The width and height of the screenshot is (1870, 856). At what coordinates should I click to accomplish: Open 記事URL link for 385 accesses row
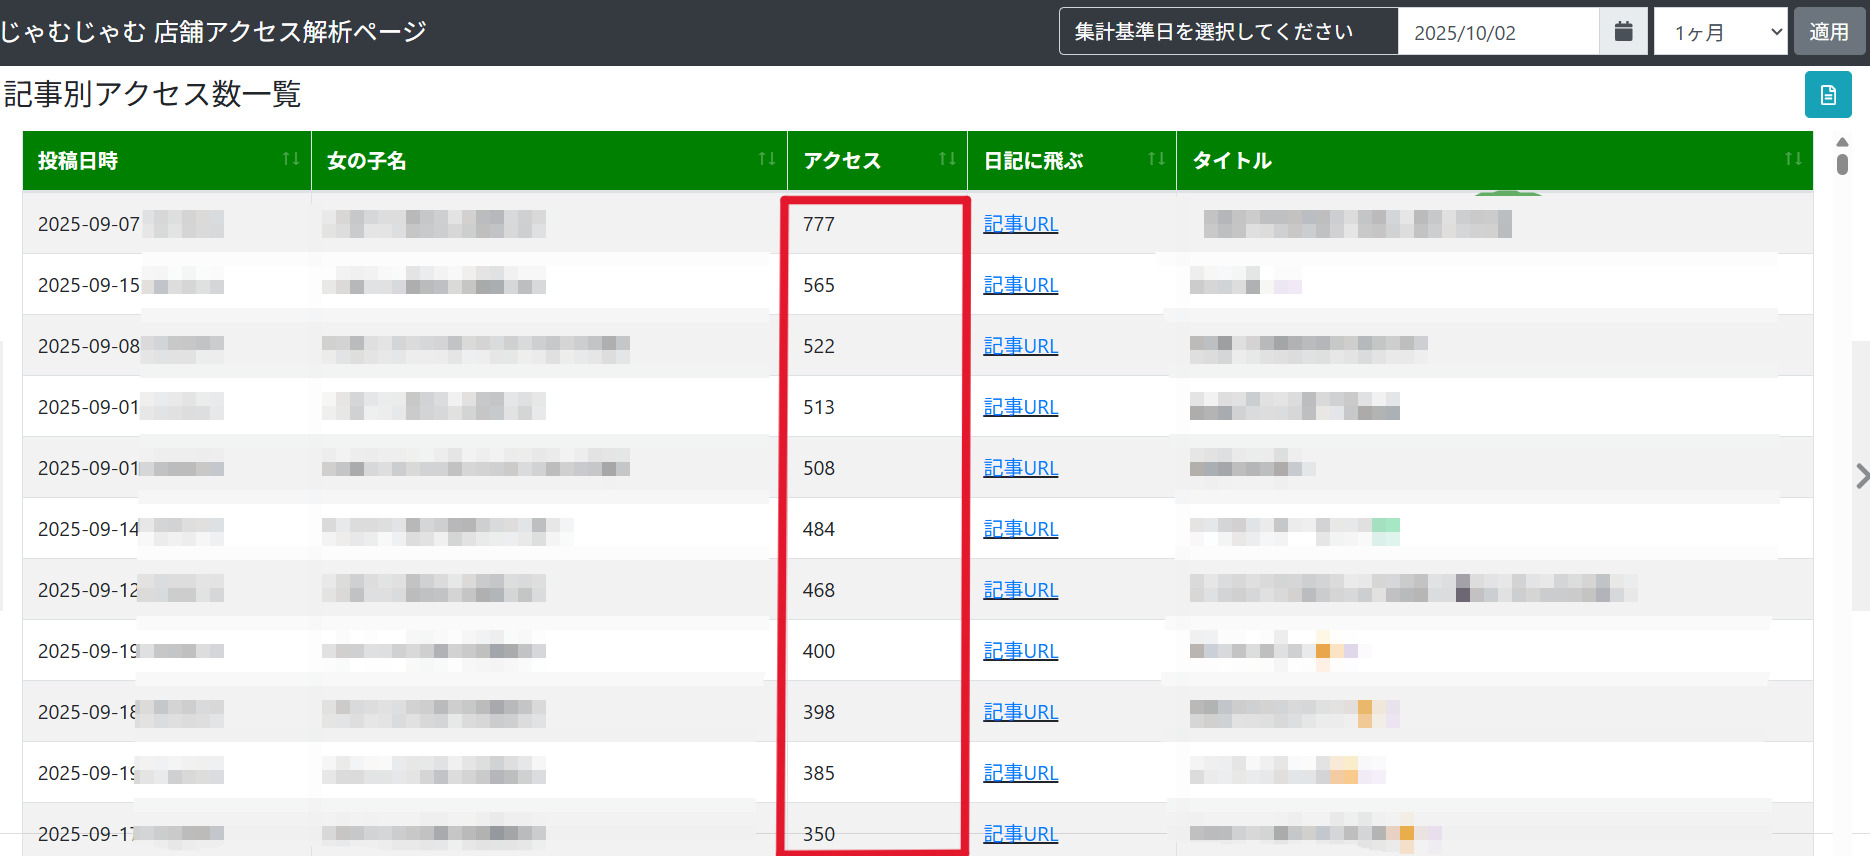pyautogui.click(x=1020, y=773)
